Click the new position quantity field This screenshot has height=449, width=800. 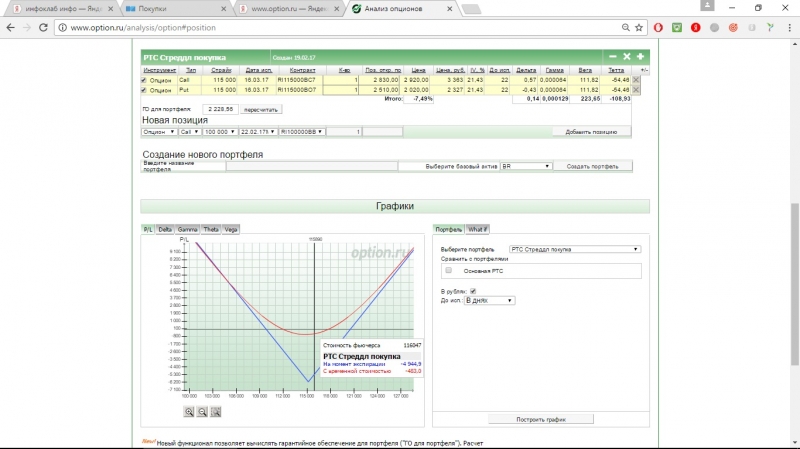[343, 132]
